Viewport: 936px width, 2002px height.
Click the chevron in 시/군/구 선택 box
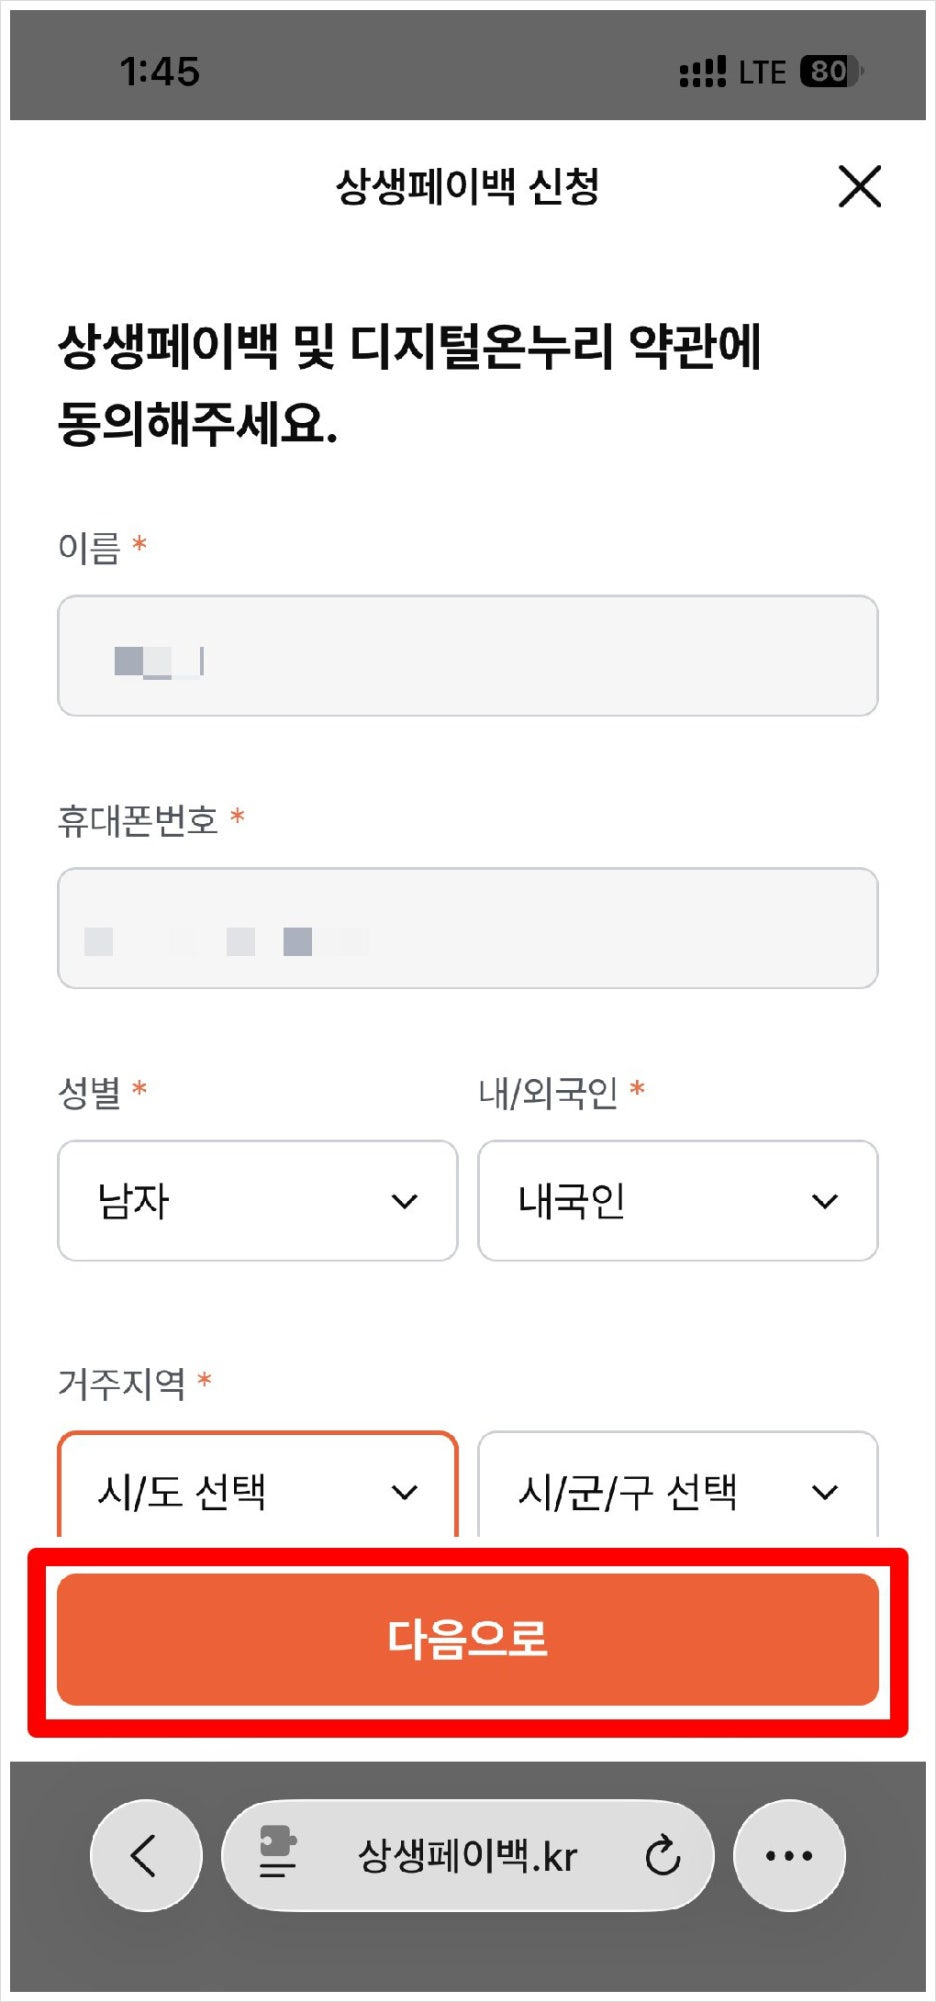coord(824,1493)
